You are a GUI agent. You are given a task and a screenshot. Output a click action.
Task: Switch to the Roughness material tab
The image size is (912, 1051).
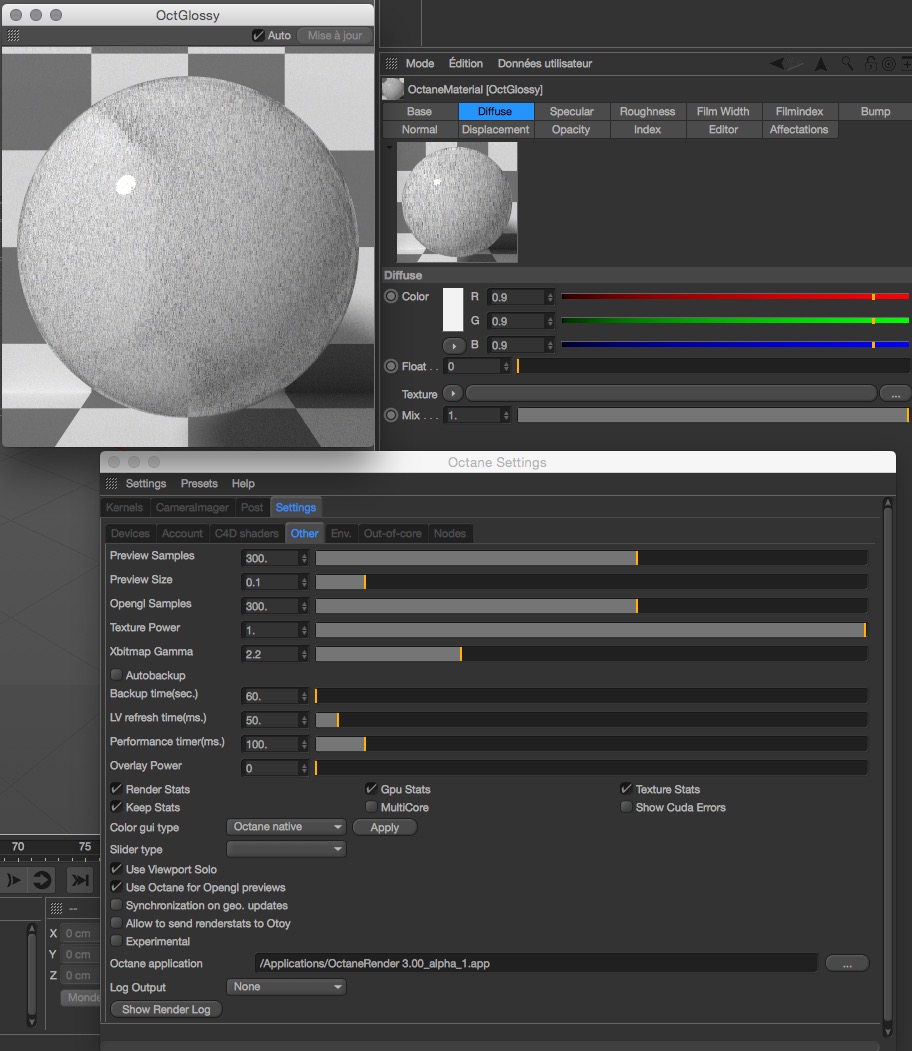tap(647, 111)
